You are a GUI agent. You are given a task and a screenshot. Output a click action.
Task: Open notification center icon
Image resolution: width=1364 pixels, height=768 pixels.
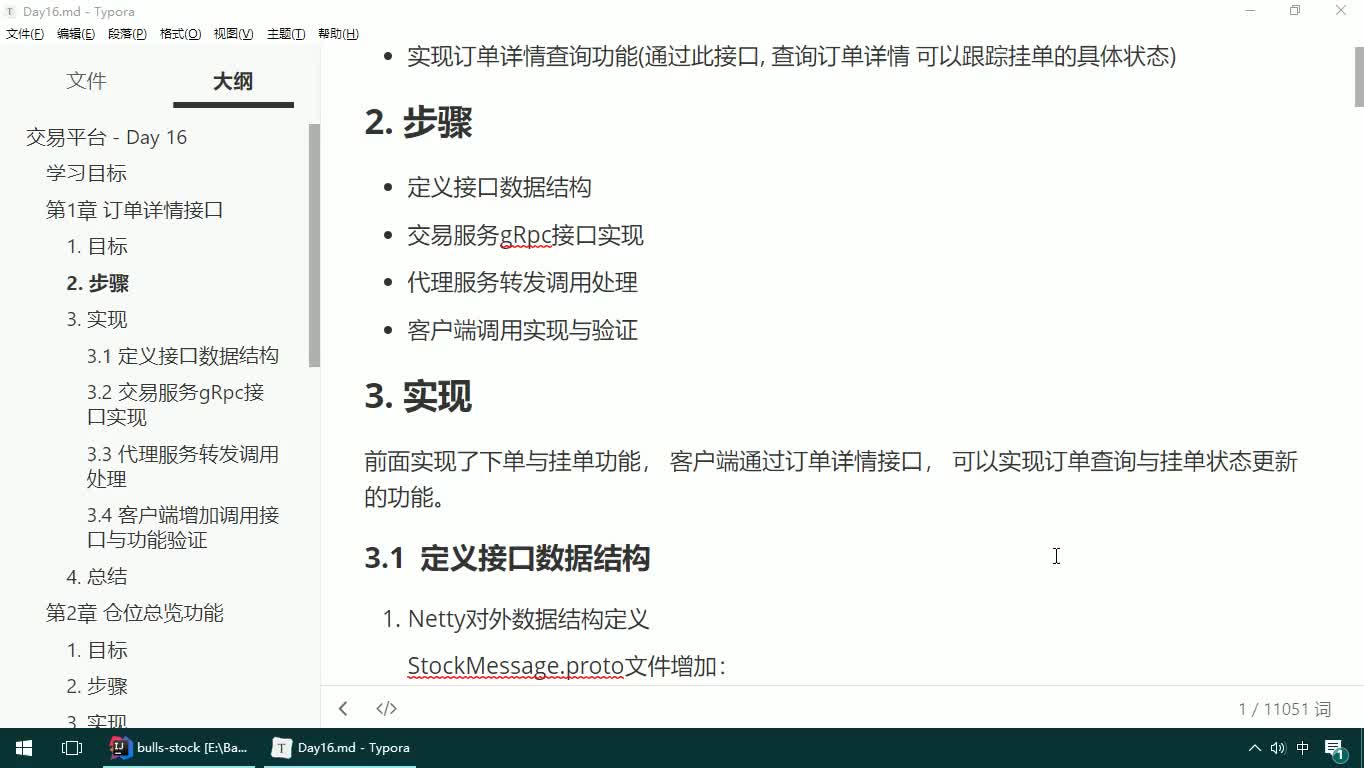[1337, 748]
